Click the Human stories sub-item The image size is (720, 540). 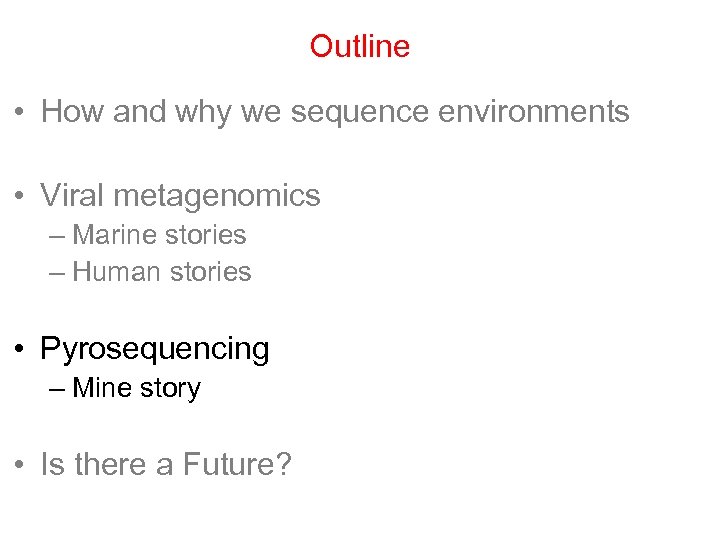[x=162, y=272]
